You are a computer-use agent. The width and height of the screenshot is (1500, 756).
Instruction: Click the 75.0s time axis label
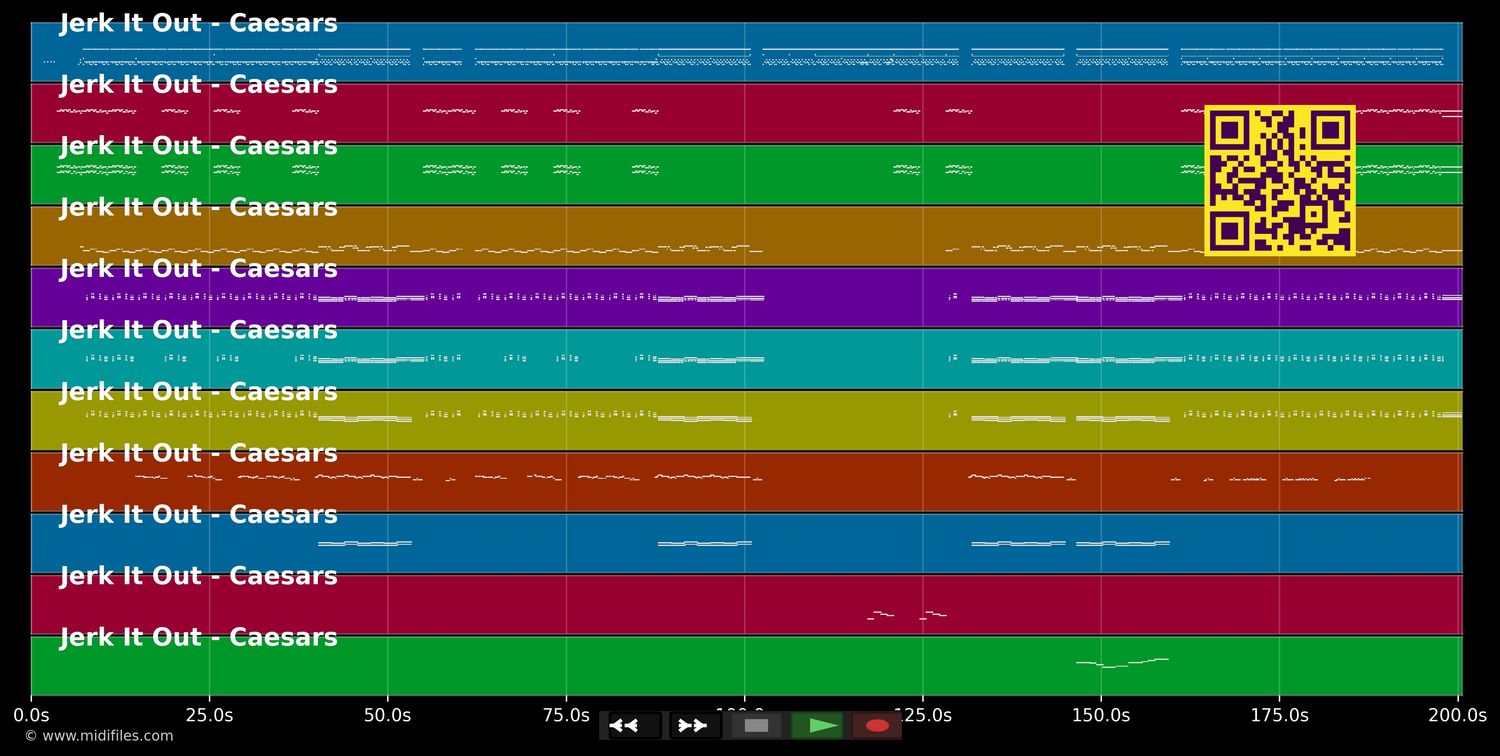(566, 715)
